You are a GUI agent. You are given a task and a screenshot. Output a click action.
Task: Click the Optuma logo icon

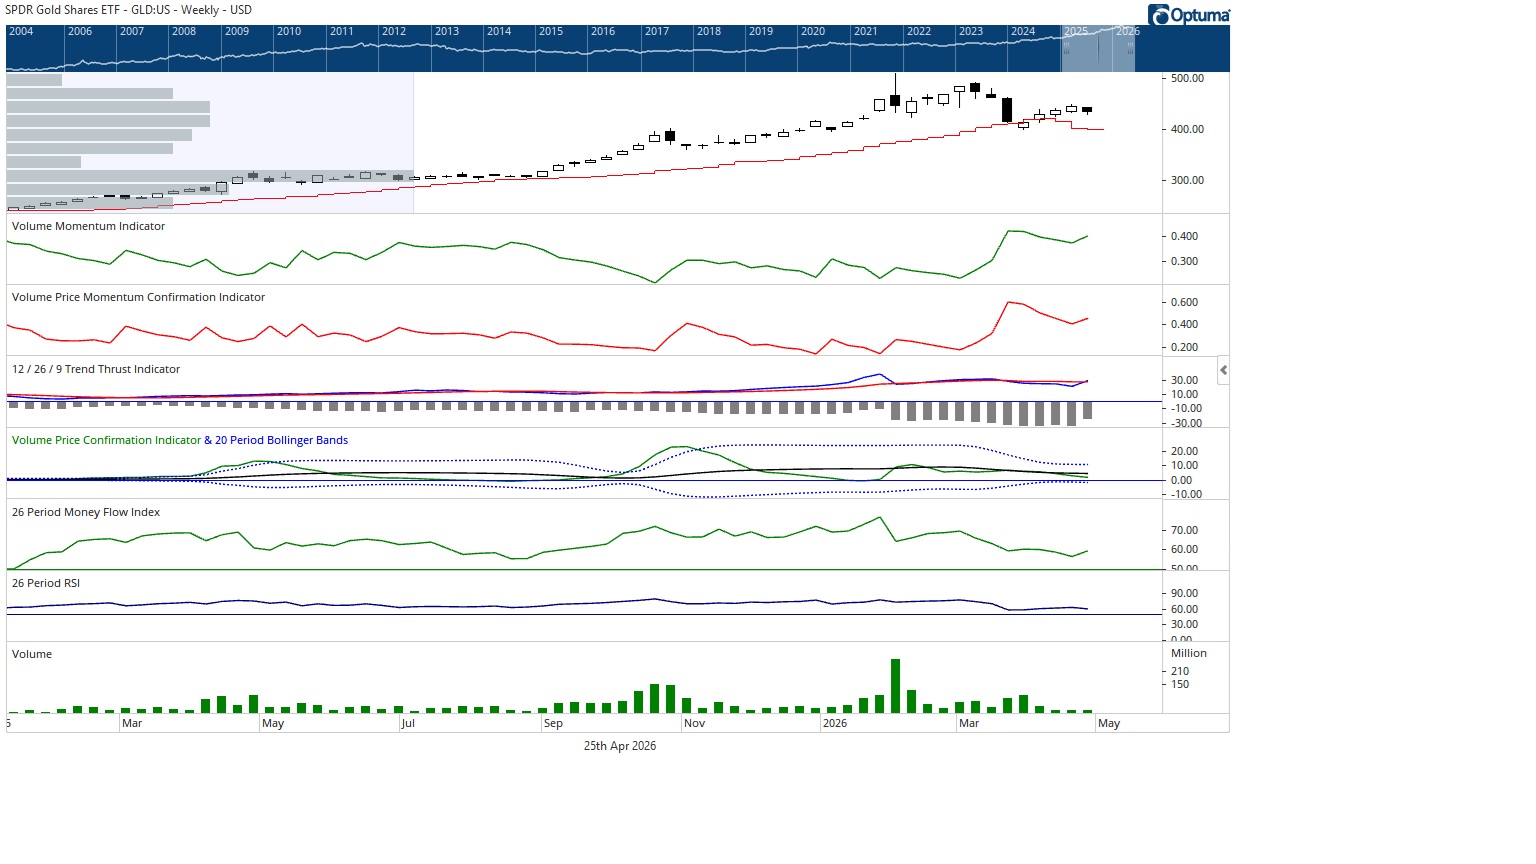[1160, 15]
